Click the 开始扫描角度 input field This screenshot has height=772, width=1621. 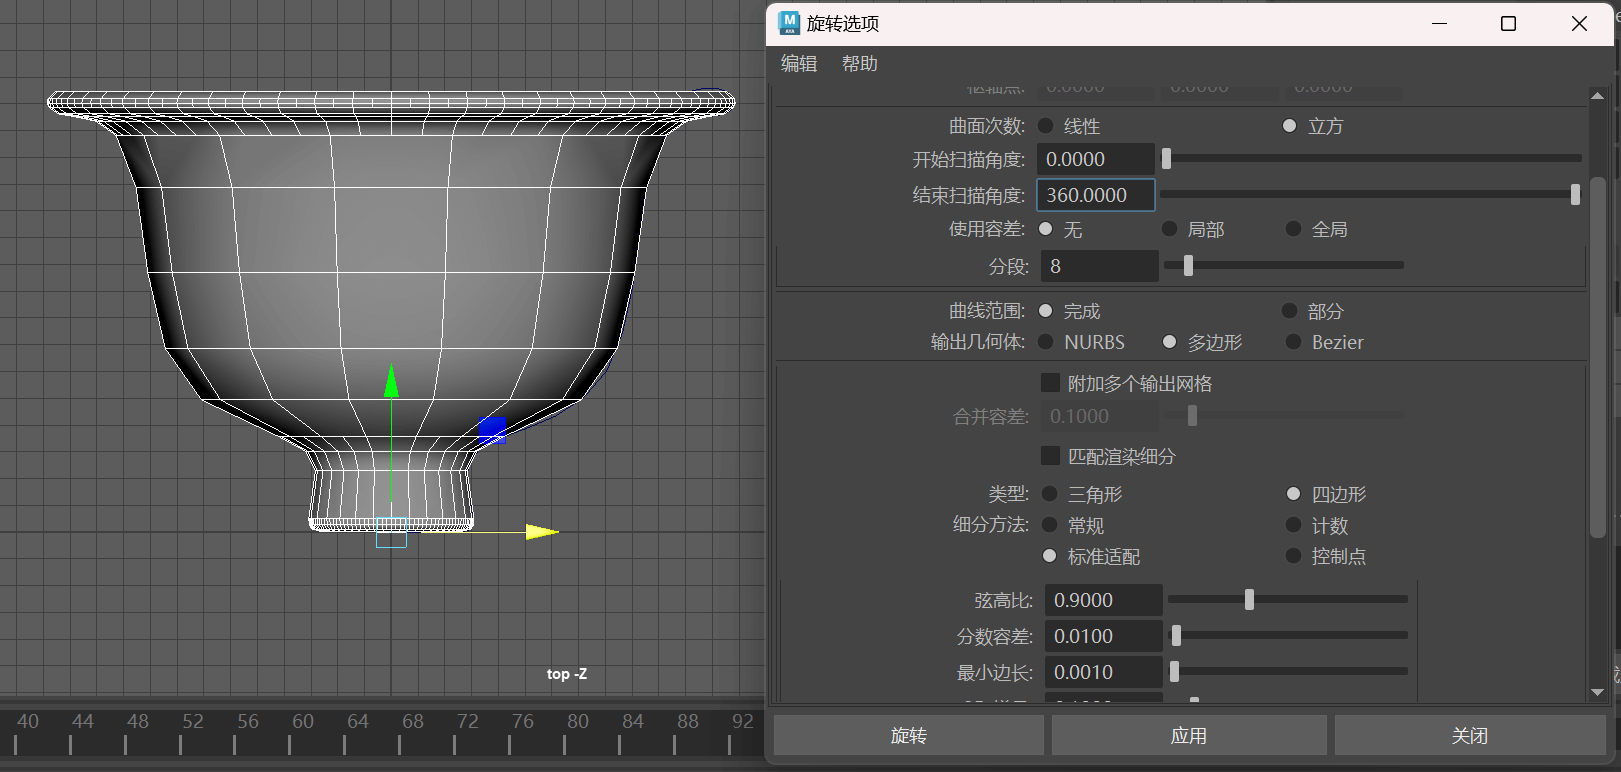click(1096, 159)
